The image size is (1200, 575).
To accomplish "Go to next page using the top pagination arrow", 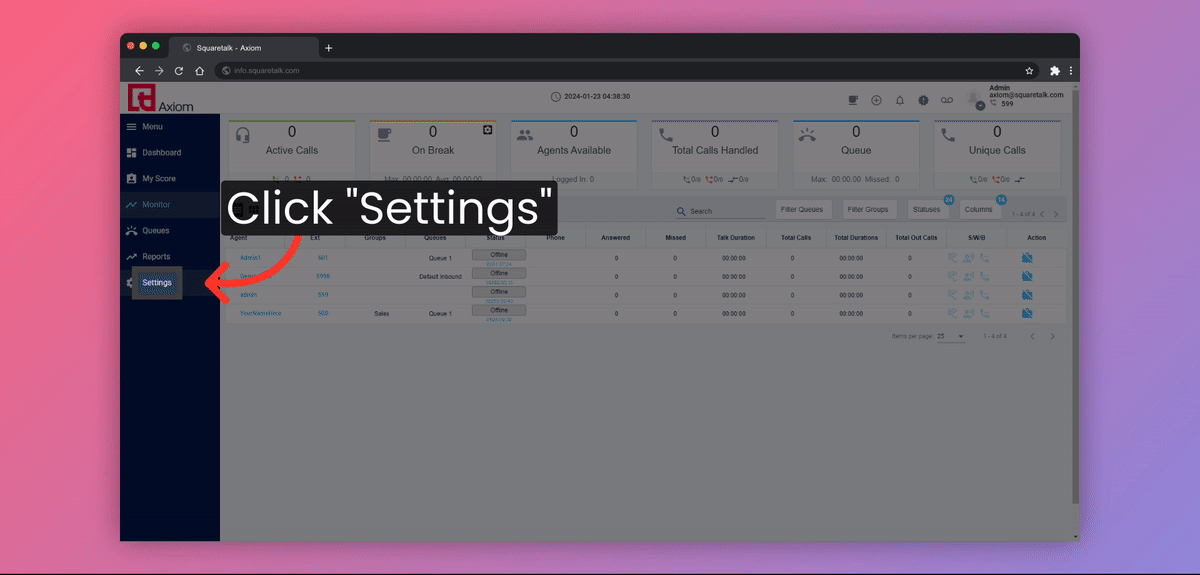I will pos(1056,214).
